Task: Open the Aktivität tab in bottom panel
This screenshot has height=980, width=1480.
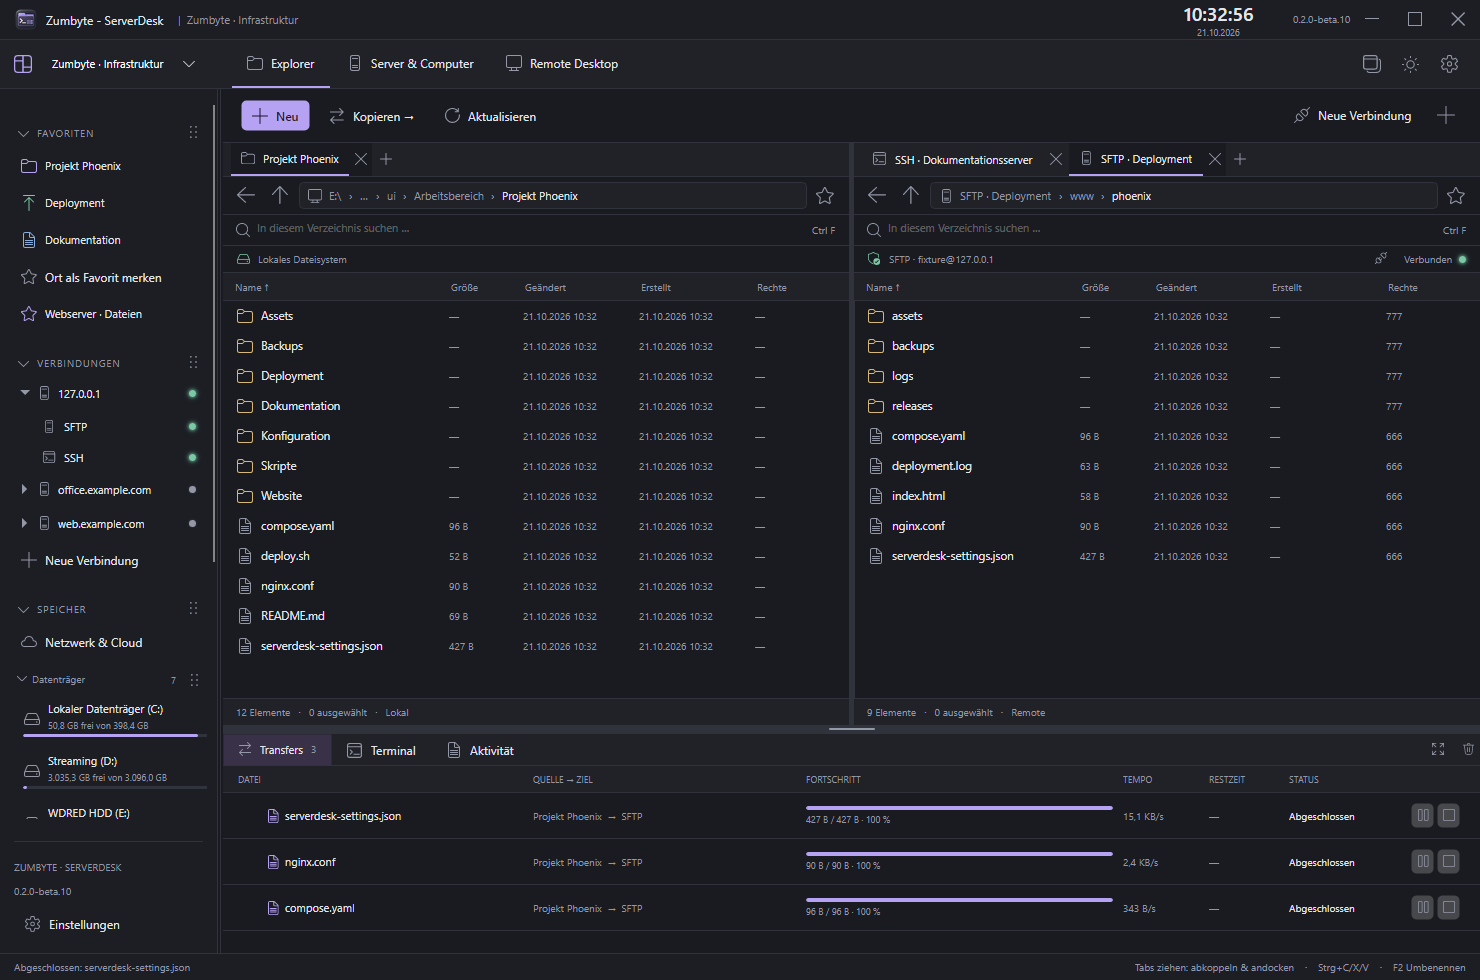Action: click(x=480, y=751)
